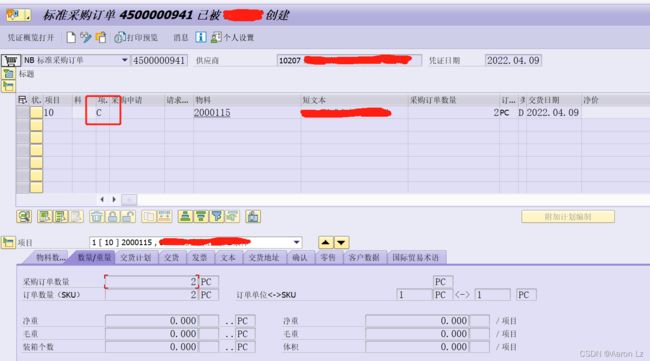Go to the previous item with the up arrow
Image resolution: width=650 pixels, height=361 pixels.
326,242
